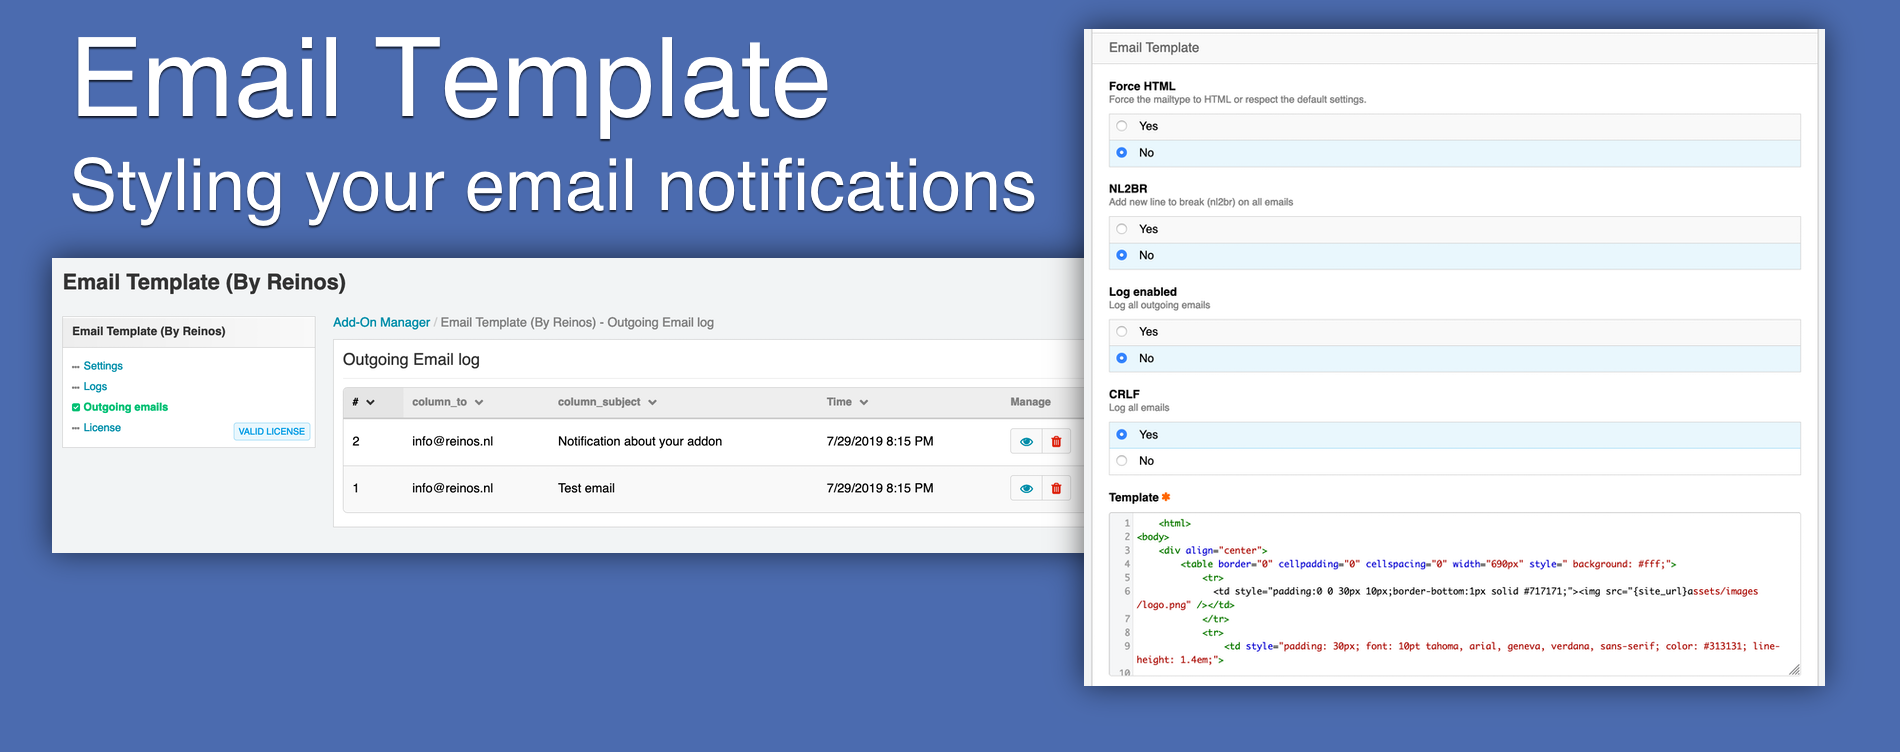Viewport: 1900px width, 752px height.
Task: Click the VALID LICENSE badge
Action: tap(272, 432)
